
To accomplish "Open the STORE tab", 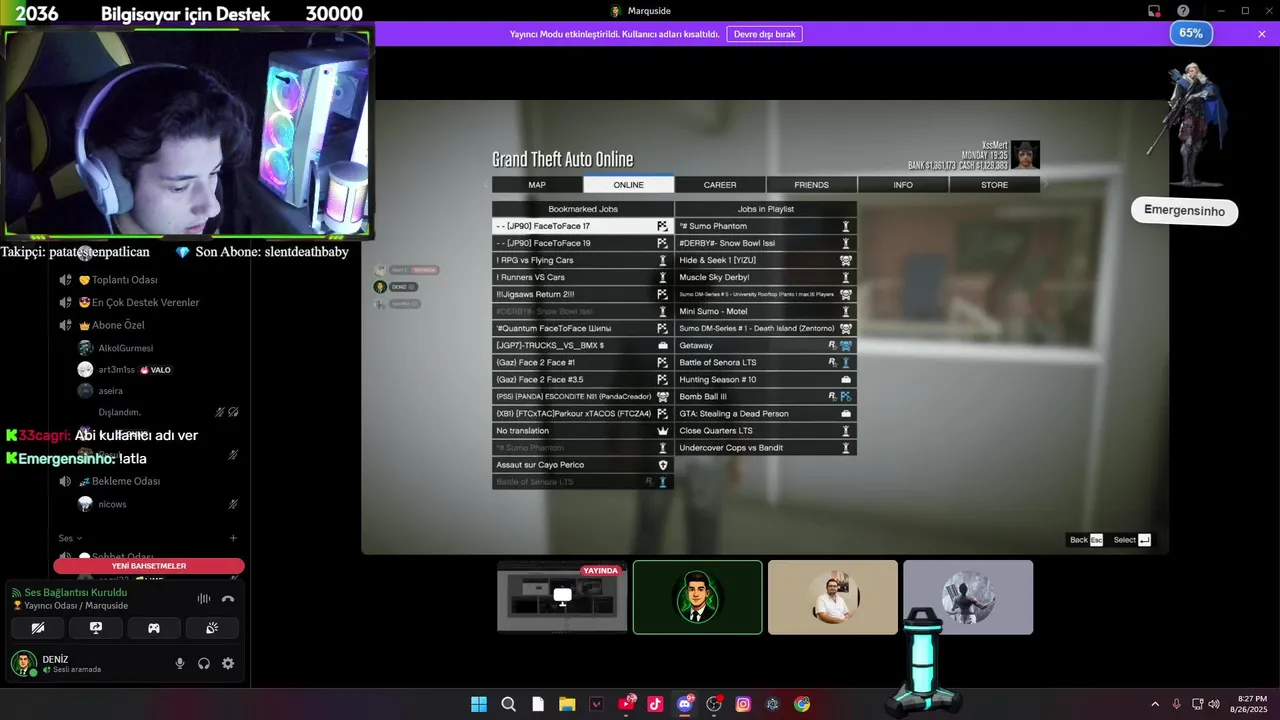I will point(994,185).
